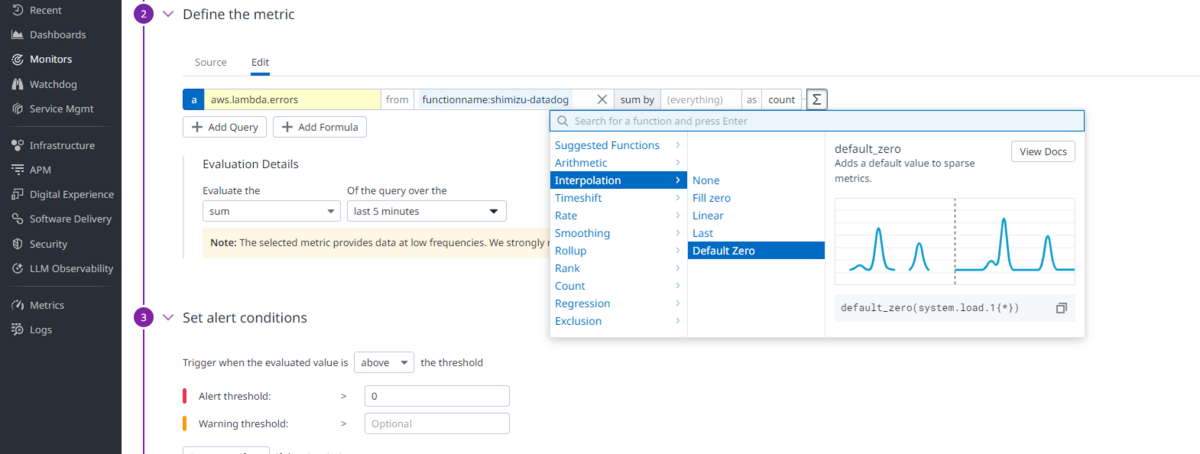Click the Software Delivery icon
Screen dimensions: 1200x454
click(17, 219)
